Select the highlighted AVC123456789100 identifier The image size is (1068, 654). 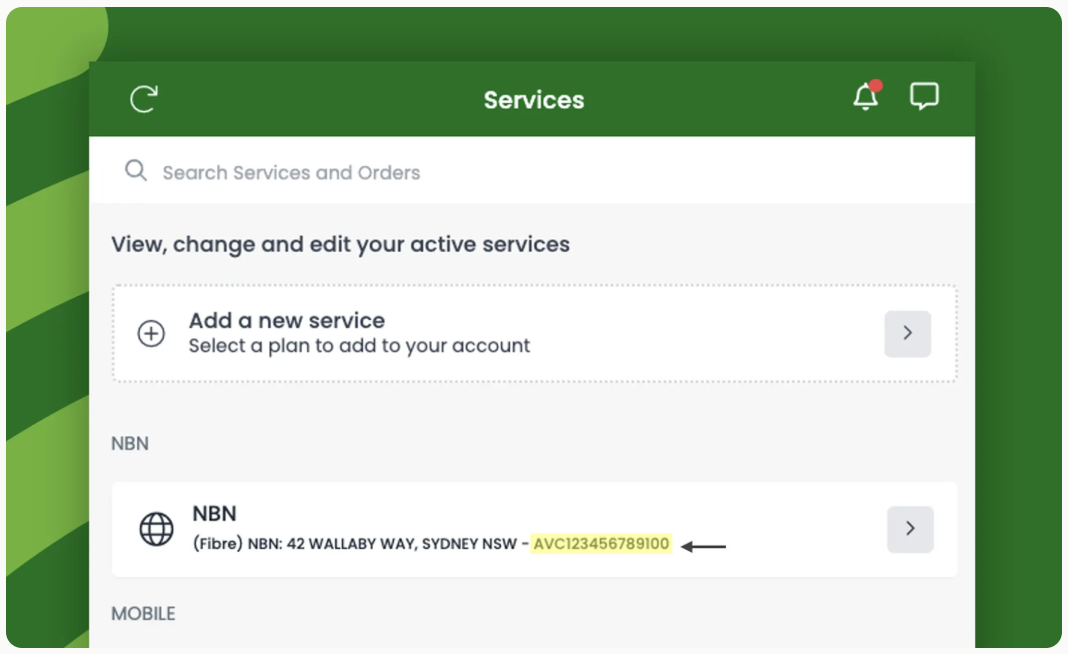600,545
